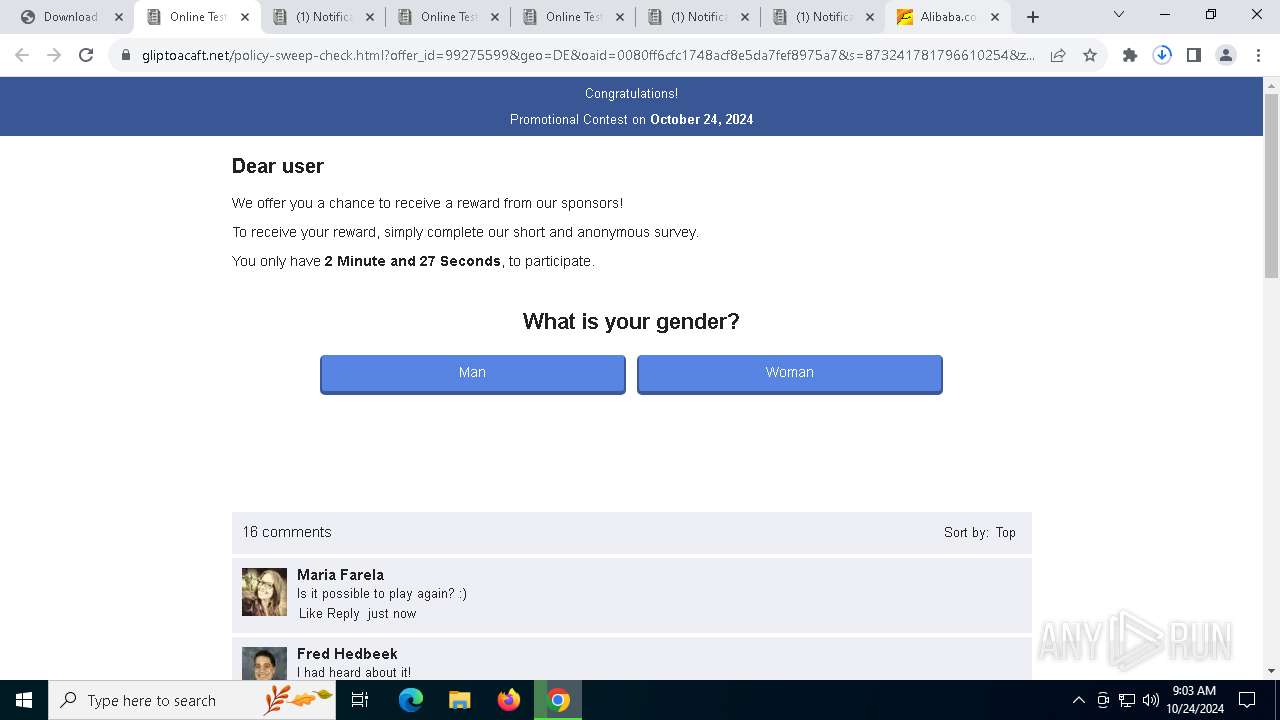Open the Windows notification center
1280x720 pixels.
(x=1247, y=700)
